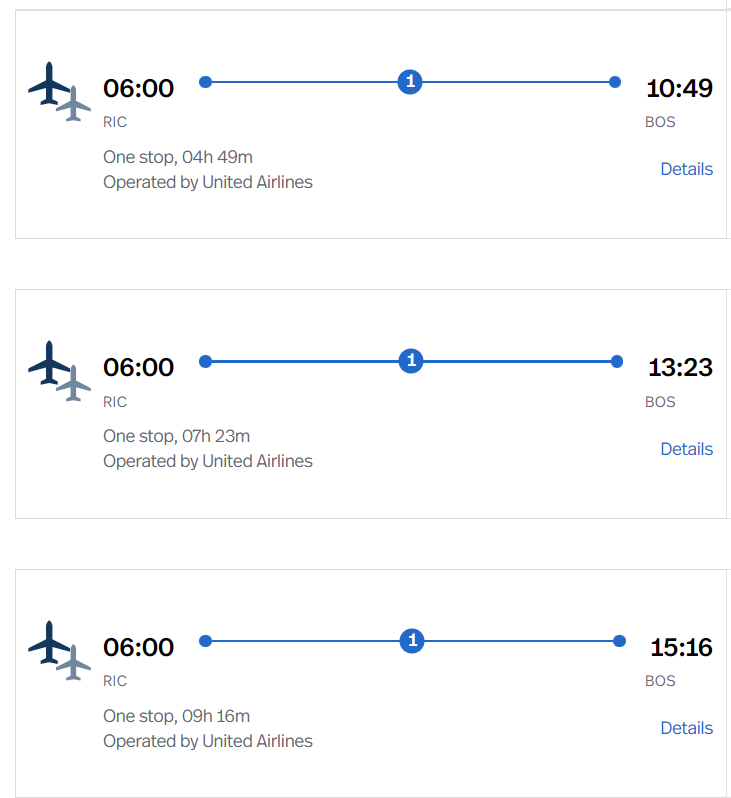Open Details for the flight arriving 13:23
This screenshot has width=731, height=798.
coord(686,449)
